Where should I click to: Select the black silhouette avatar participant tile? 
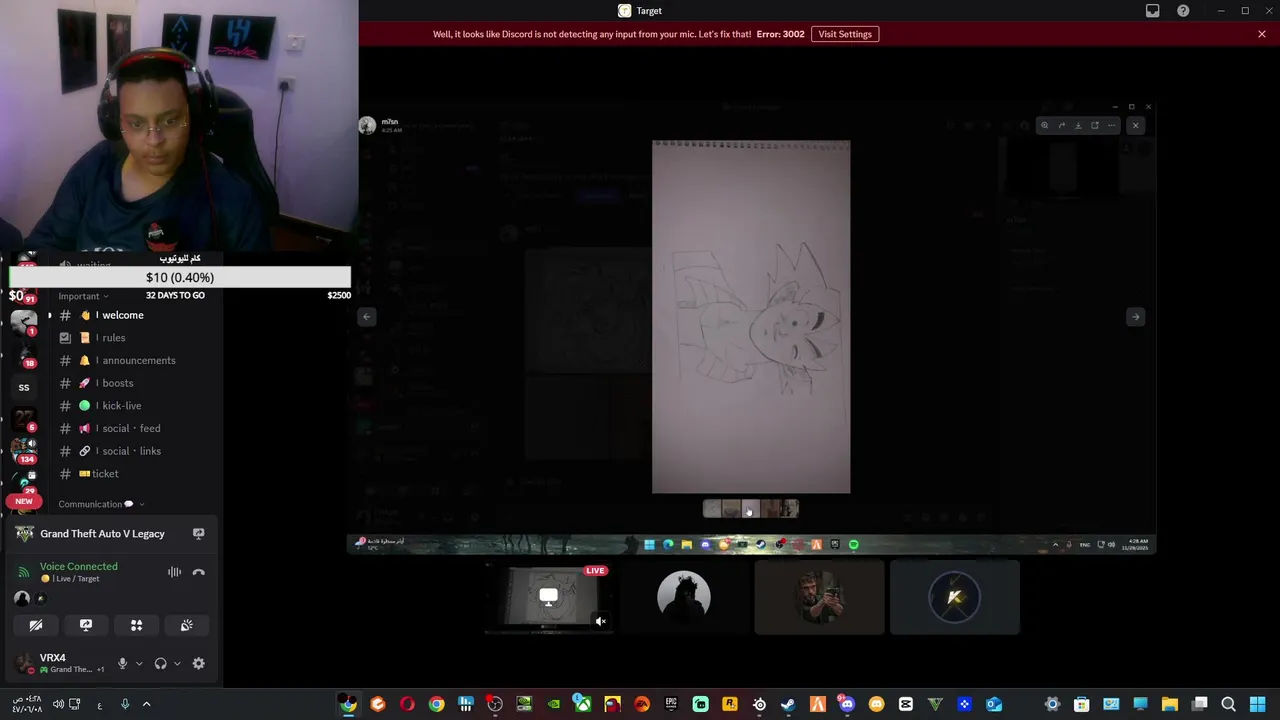pyautogui.click(x=684, y=598)
